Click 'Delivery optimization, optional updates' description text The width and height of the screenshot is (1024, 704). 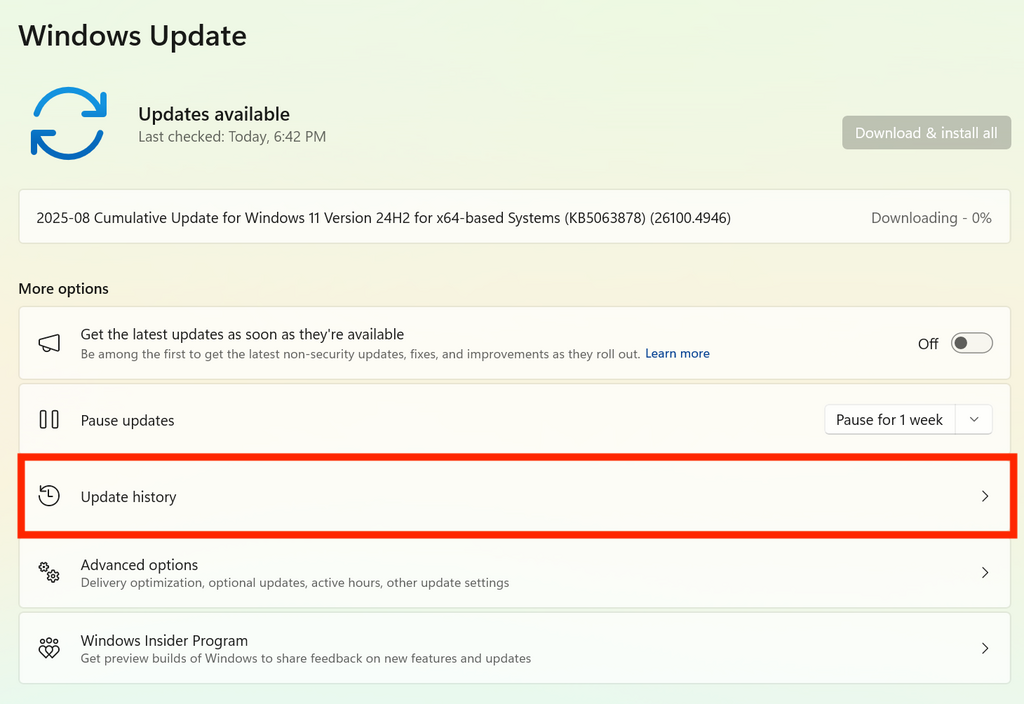295,583
